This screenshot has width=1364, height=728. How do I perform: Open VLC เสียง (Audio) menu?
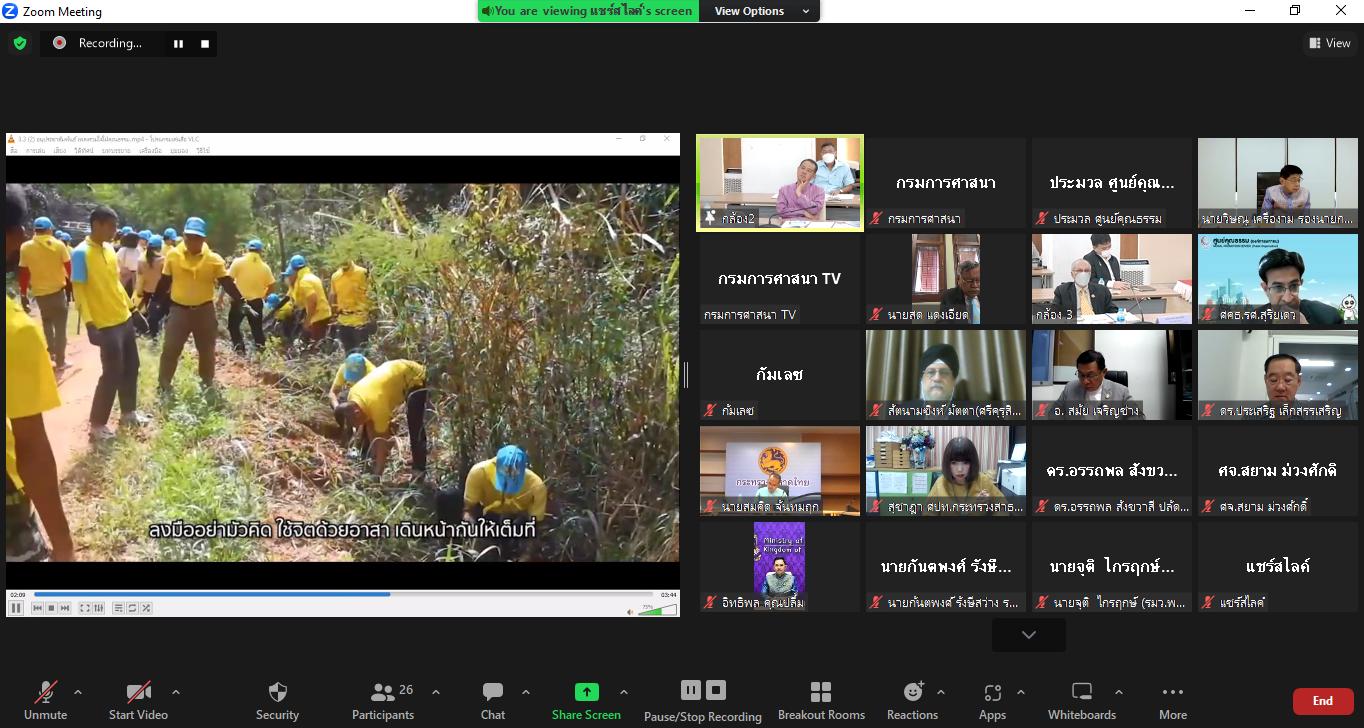[x=60, y=150]
